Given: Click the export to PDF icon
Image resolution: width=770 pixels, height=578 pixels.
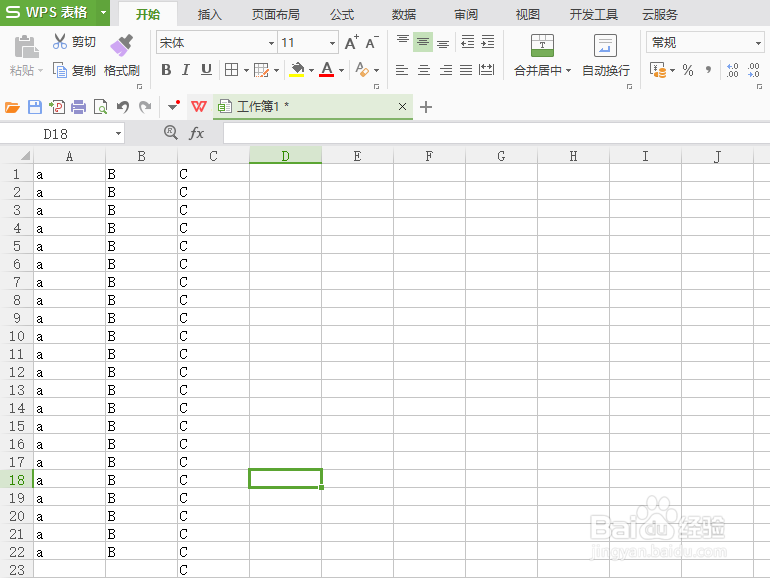Looking at the screenshot, I should [x=57, y=107].
